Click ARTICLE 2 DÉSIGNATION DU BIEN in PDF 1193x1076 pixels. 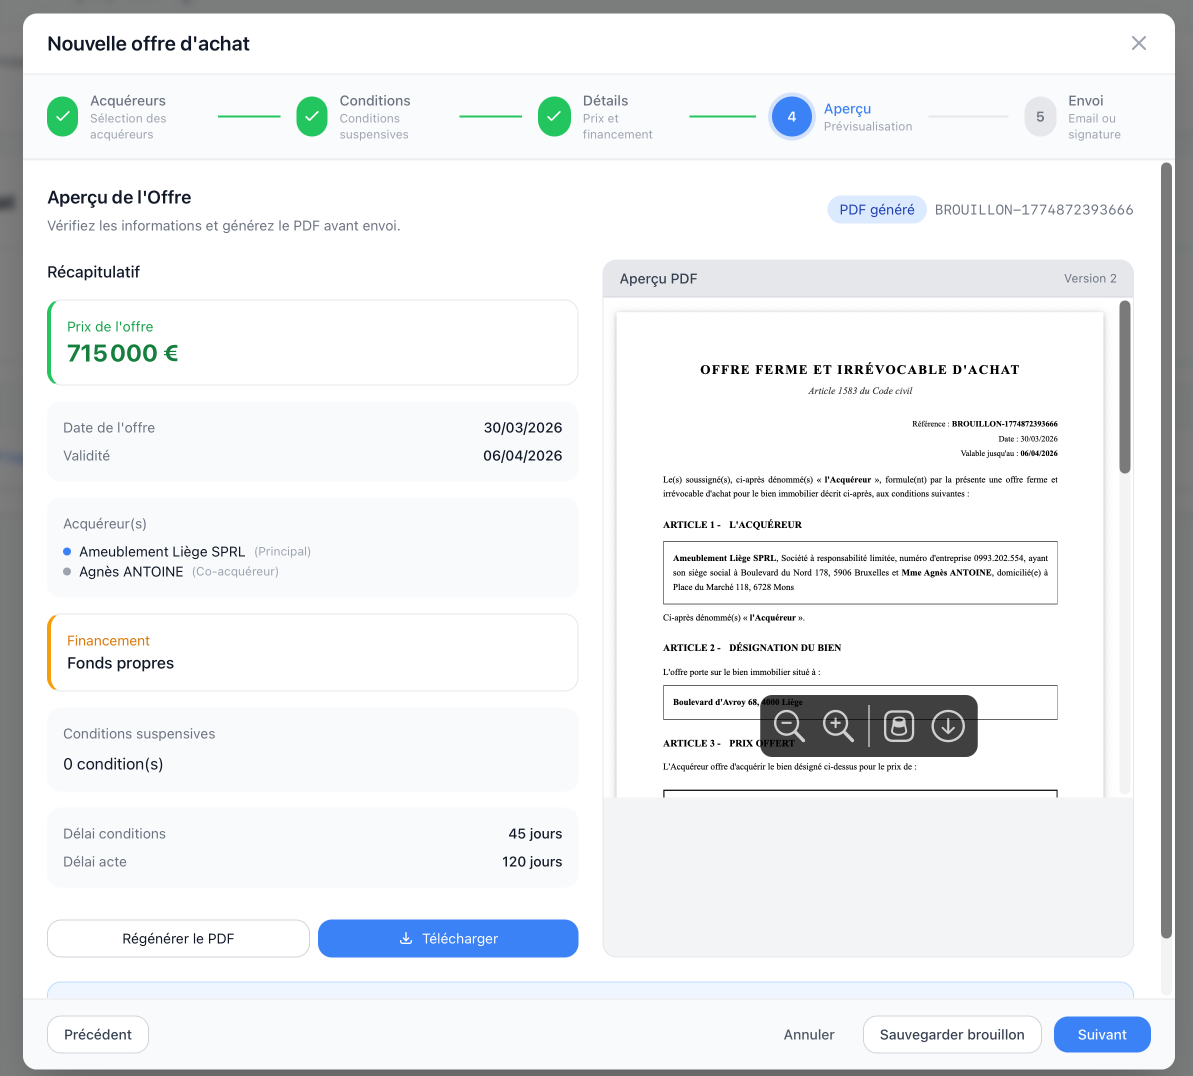coord(752,648)
